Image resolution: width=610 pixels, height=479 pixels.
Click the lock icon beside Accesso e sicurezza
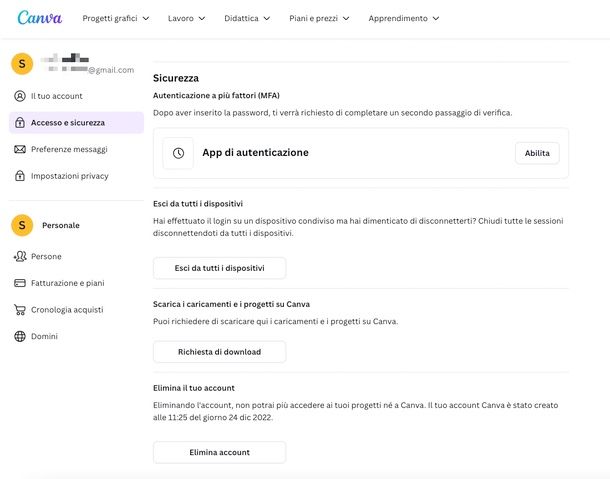(20, 123)
